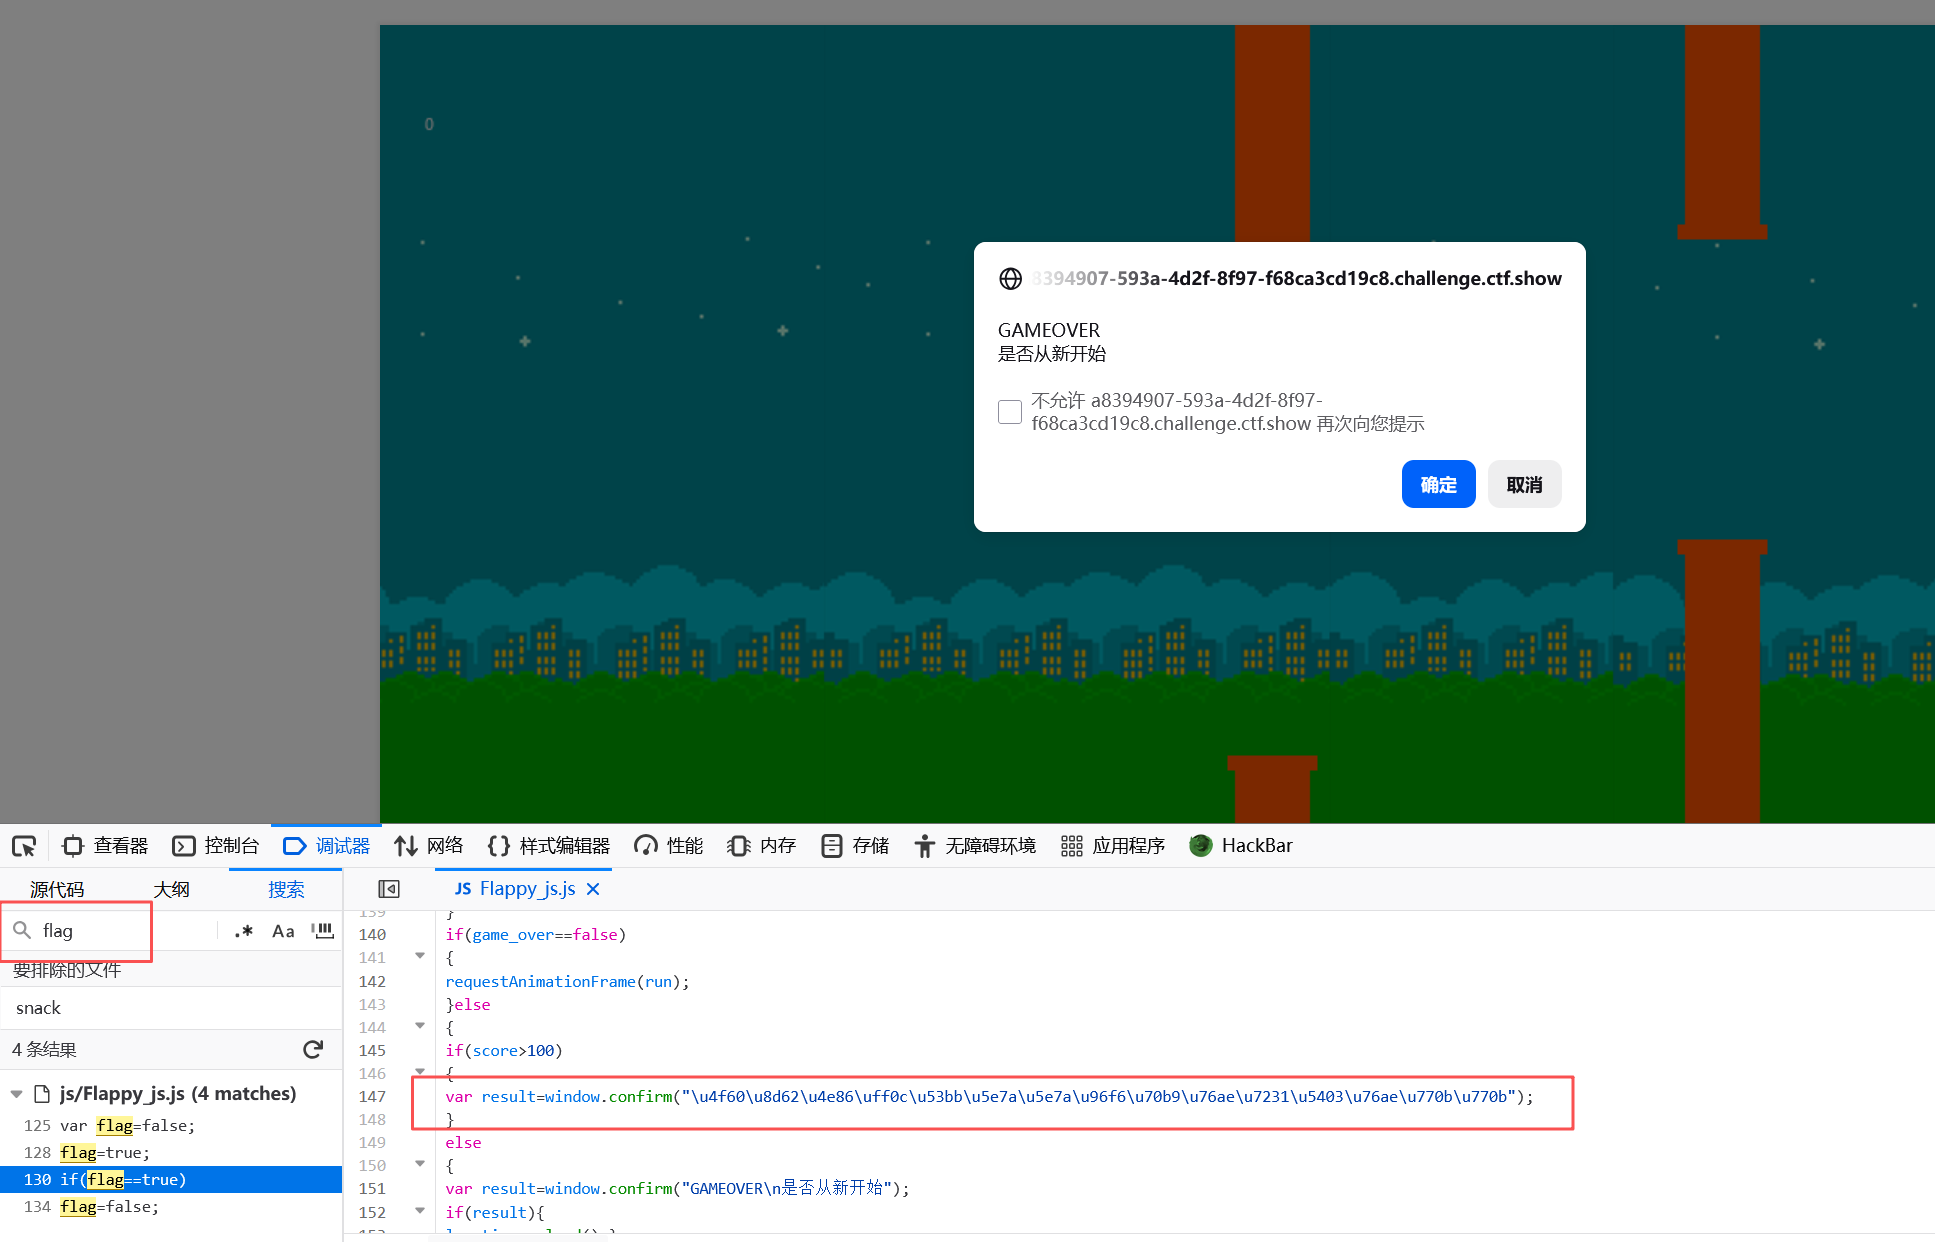Click the element picker icon
The width and height of the screenshot is (1935, 1242).
pyautogui.click(x=24, y=846)
